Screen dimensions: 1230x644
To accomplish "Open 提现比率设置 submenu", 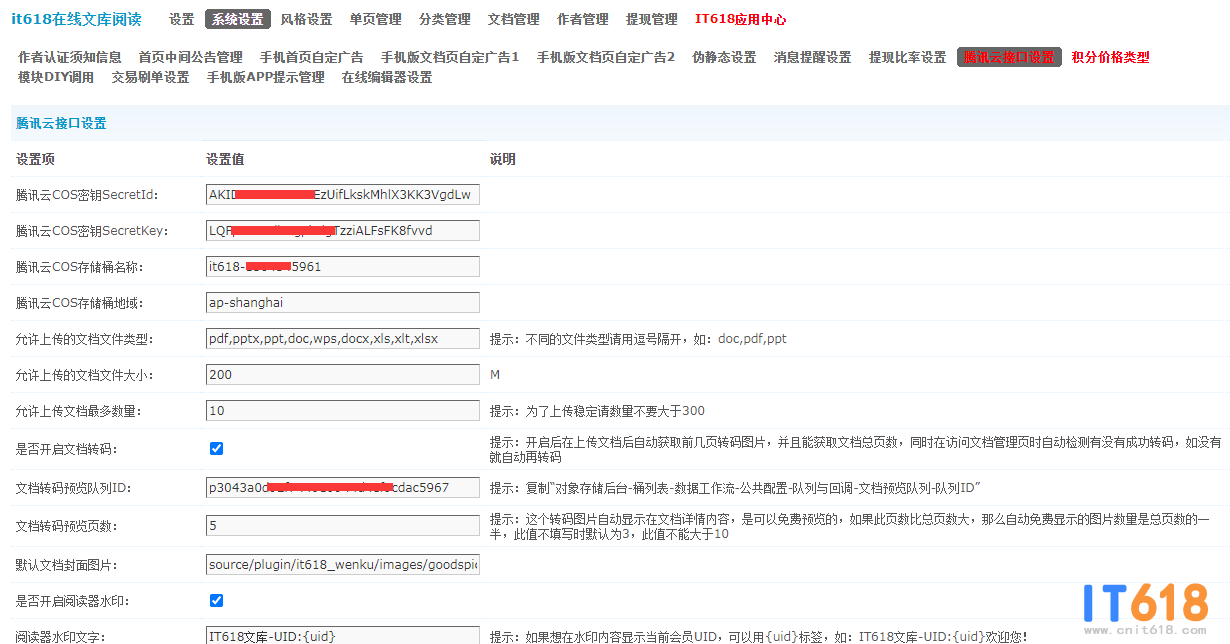I will [908, 57].
